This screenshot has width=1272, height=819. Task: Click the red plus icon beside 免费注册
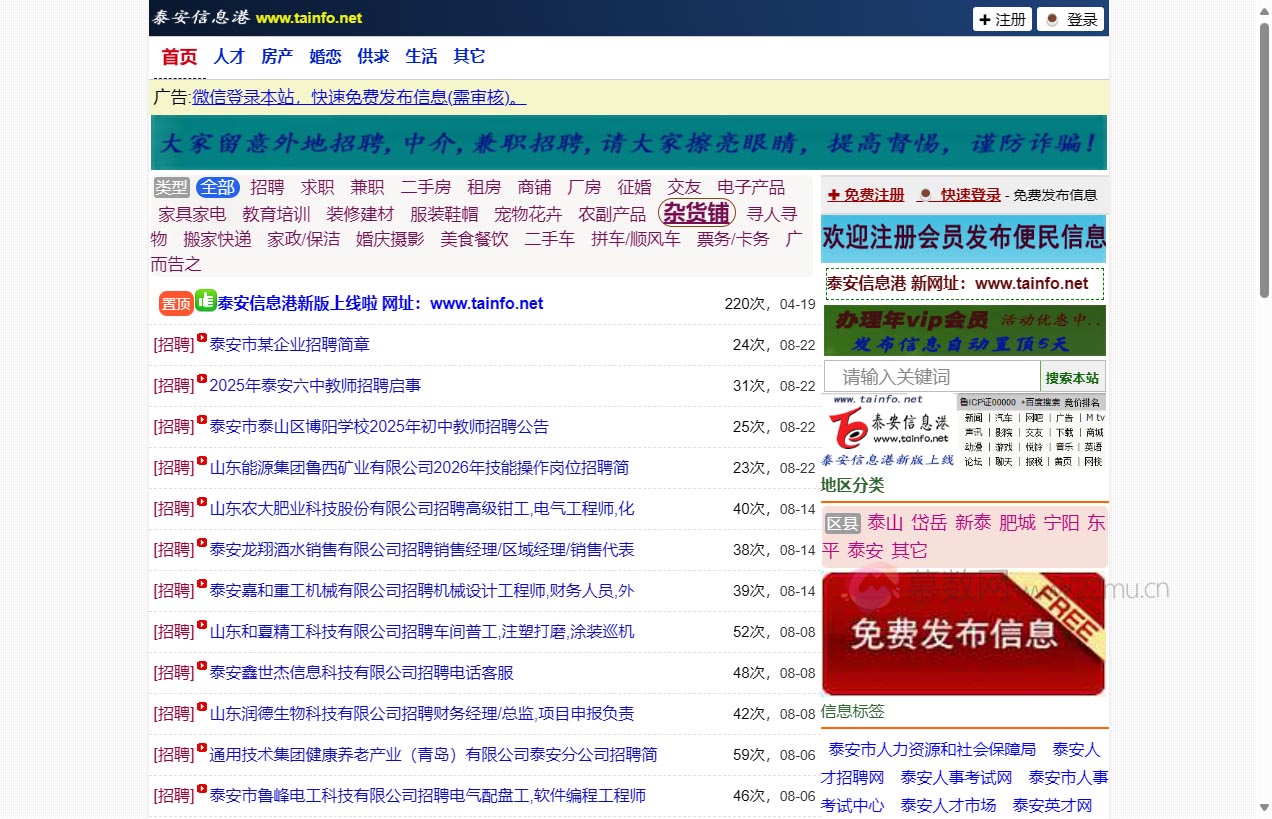832,193
